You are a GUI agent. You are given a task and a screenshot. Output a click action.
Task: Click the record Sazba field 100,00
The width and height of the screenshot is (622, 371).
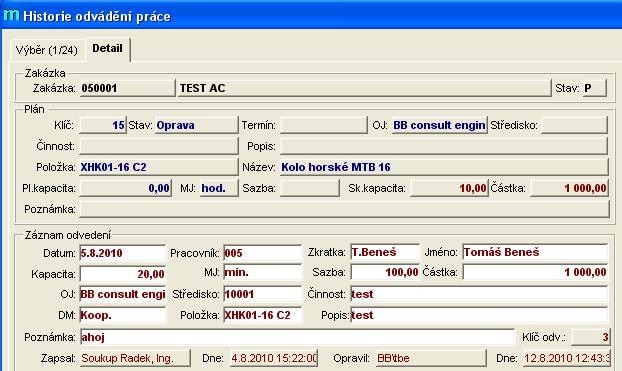[385, 272]
